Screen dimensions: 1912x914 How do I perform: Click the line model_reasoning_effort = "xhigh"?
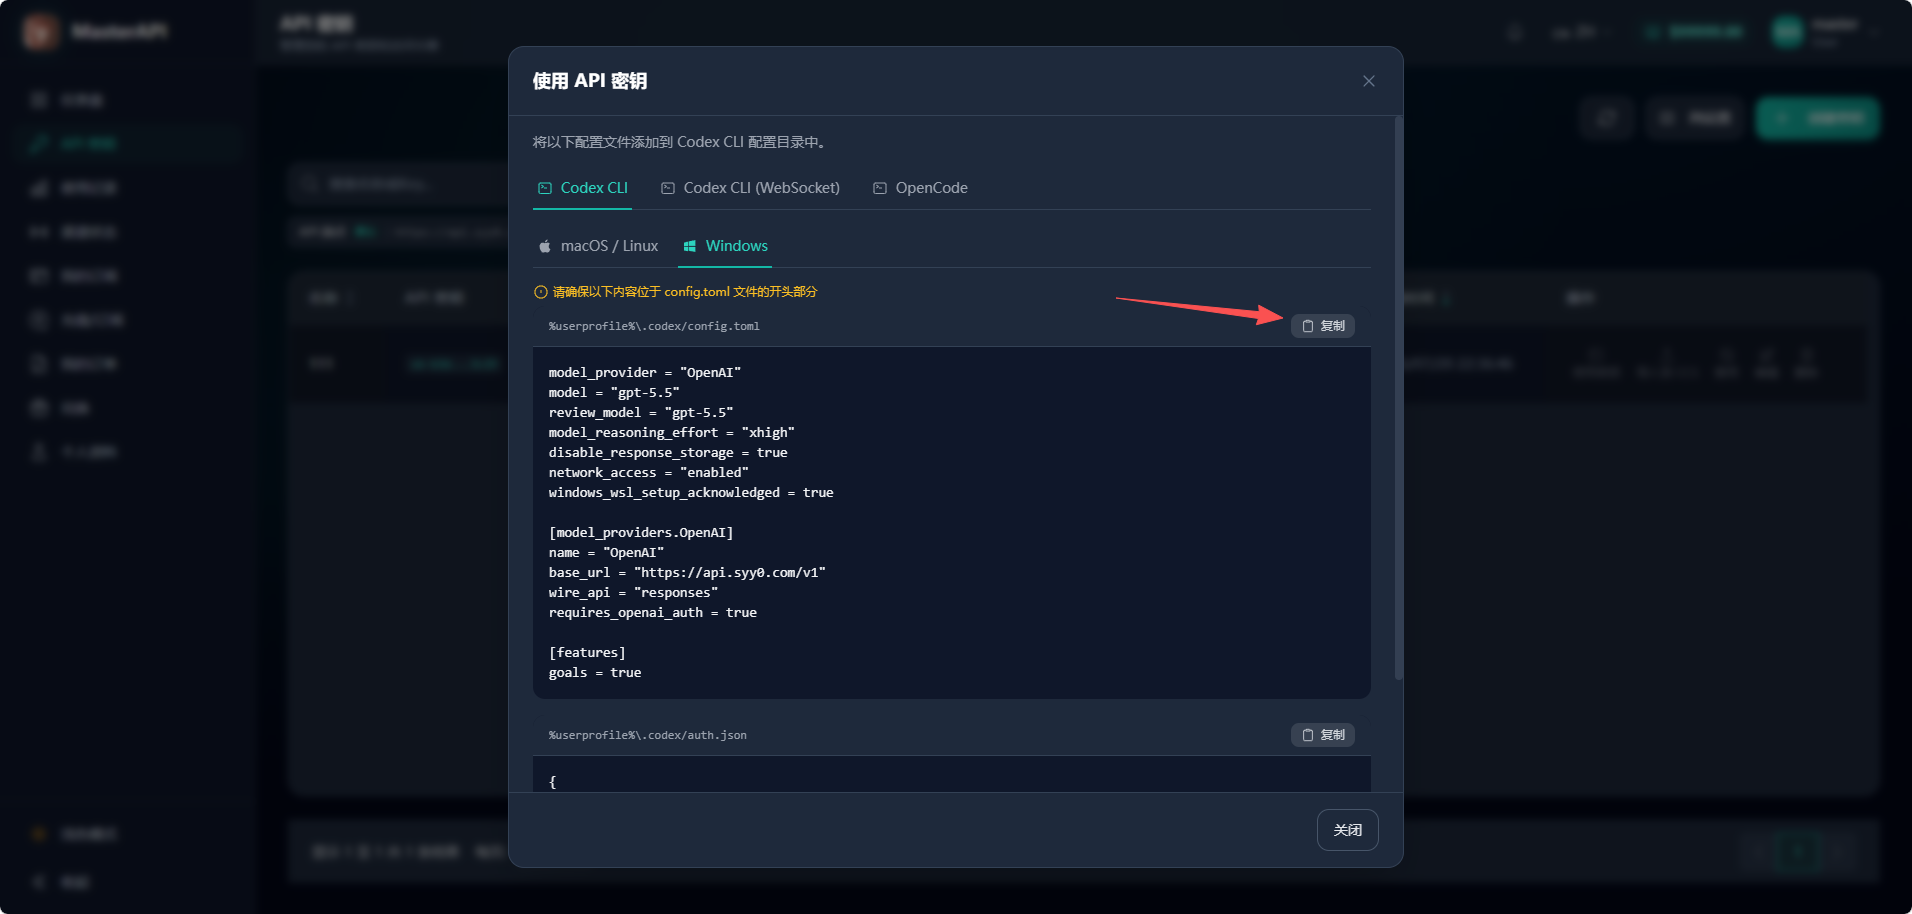pyautogui.click(x=672, y=432)
